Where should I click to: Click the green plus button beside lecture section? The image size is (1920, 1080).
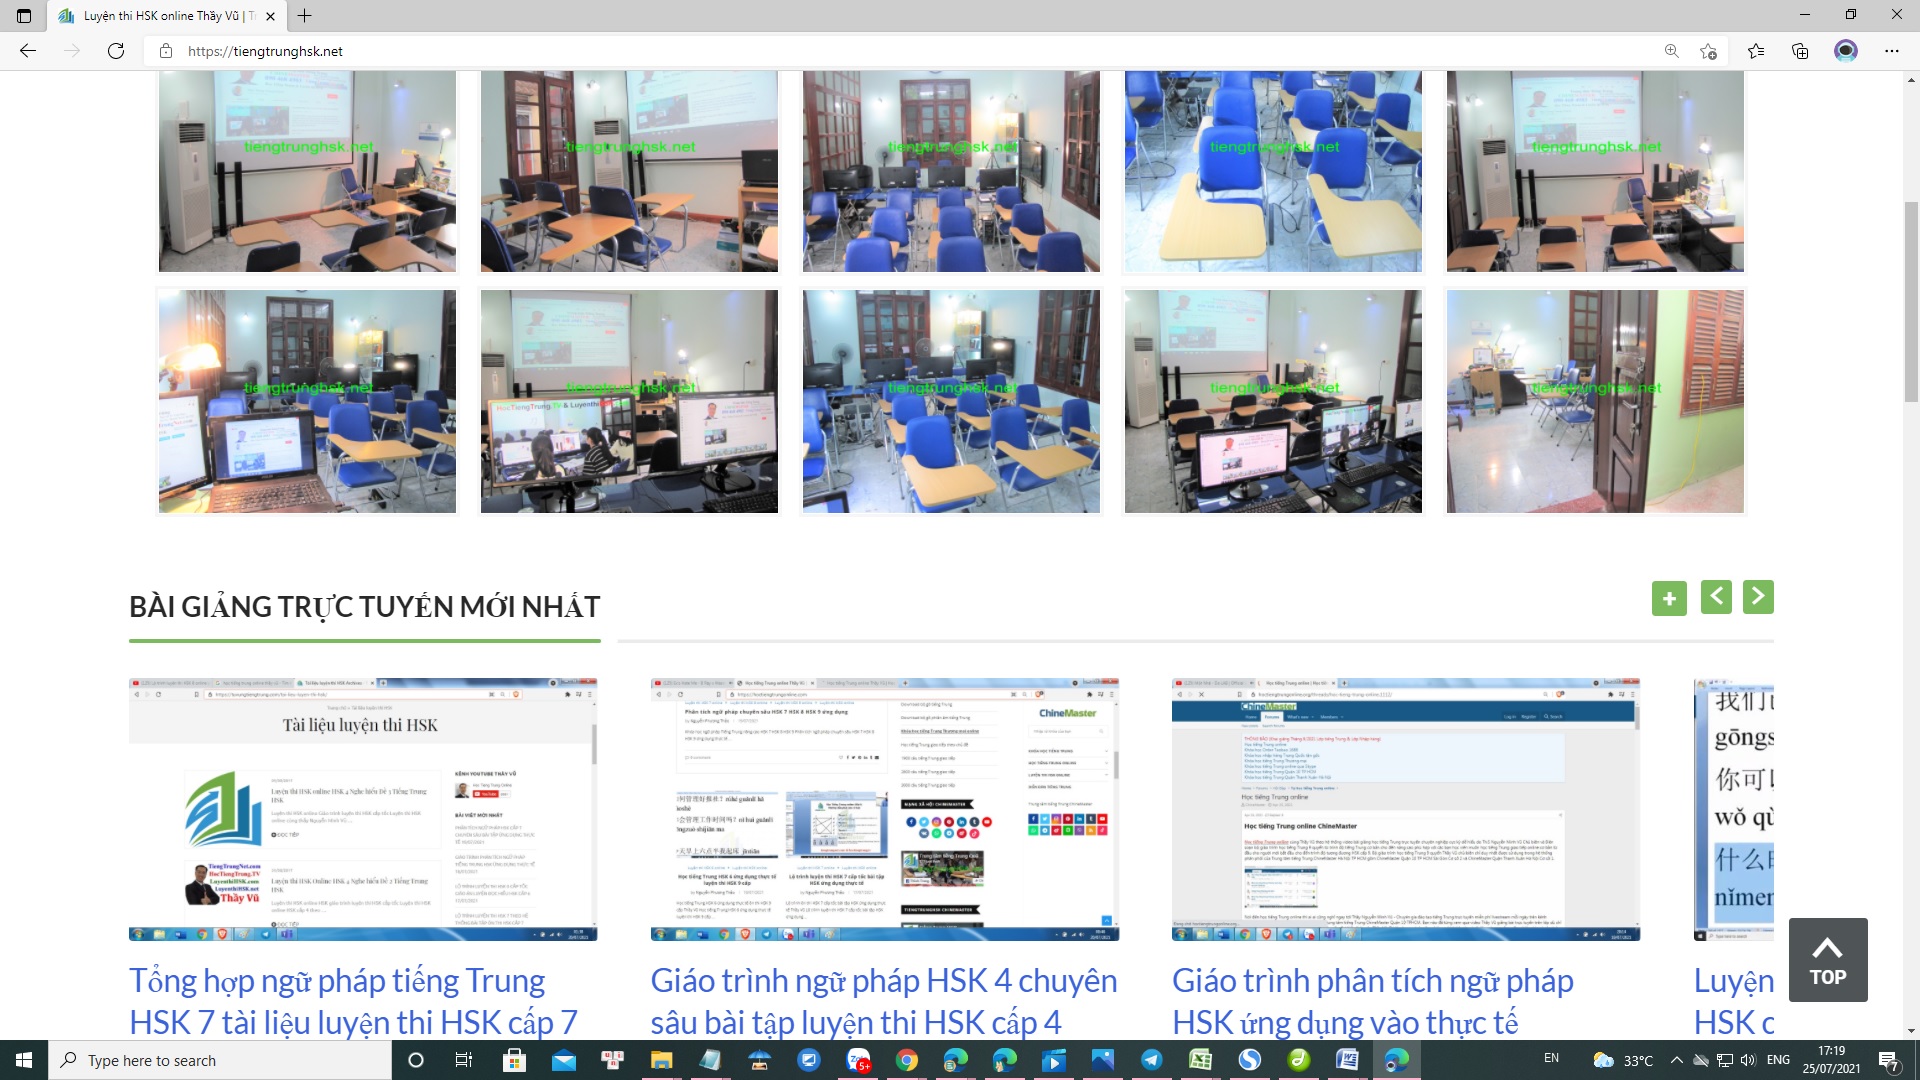point(1668,598)
